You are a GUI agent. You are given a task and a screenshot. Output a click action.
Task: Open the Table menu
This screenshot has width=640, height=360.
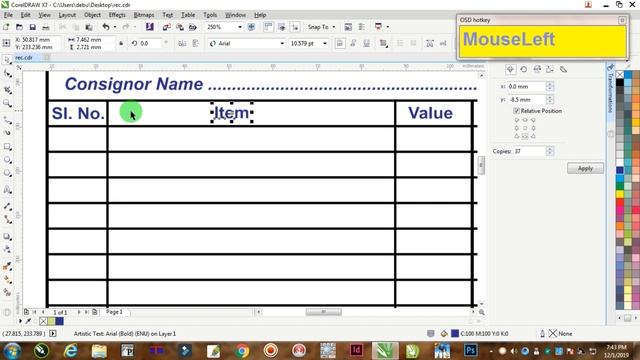click(188, 15)
